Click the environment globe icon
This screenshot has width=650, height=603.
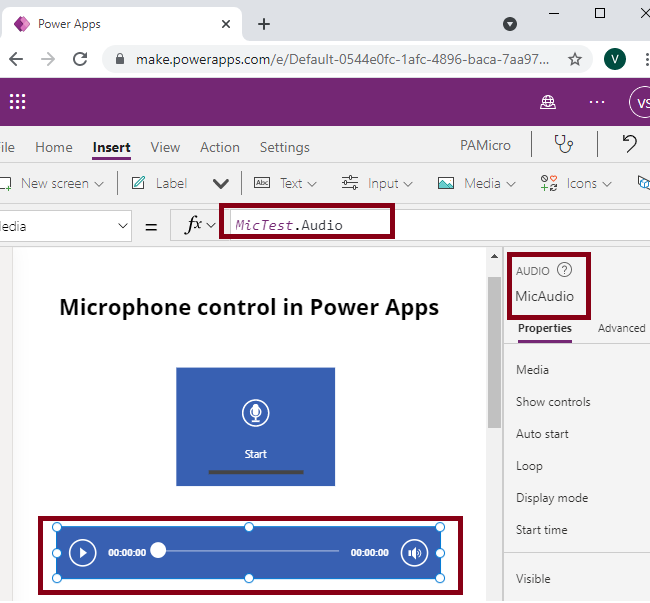point(548,102)
